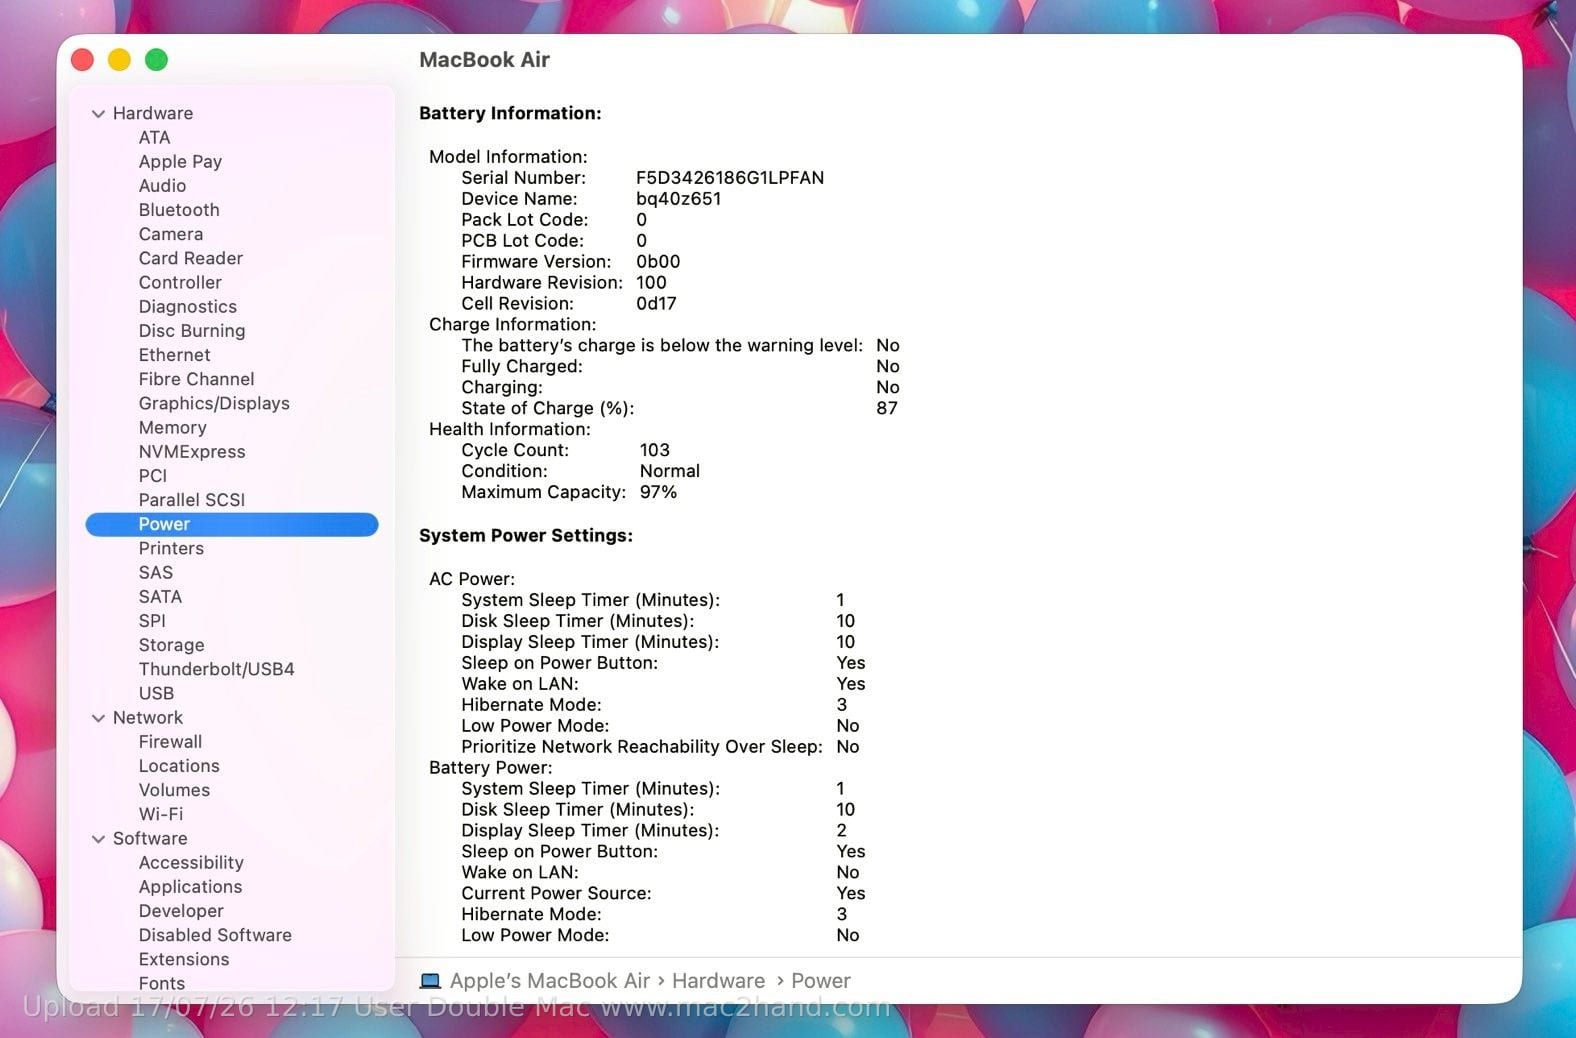The height and width of the screenshot is (1038, 1576).
Task: Open Firewall under Network
Action: (x=170, y=742)
